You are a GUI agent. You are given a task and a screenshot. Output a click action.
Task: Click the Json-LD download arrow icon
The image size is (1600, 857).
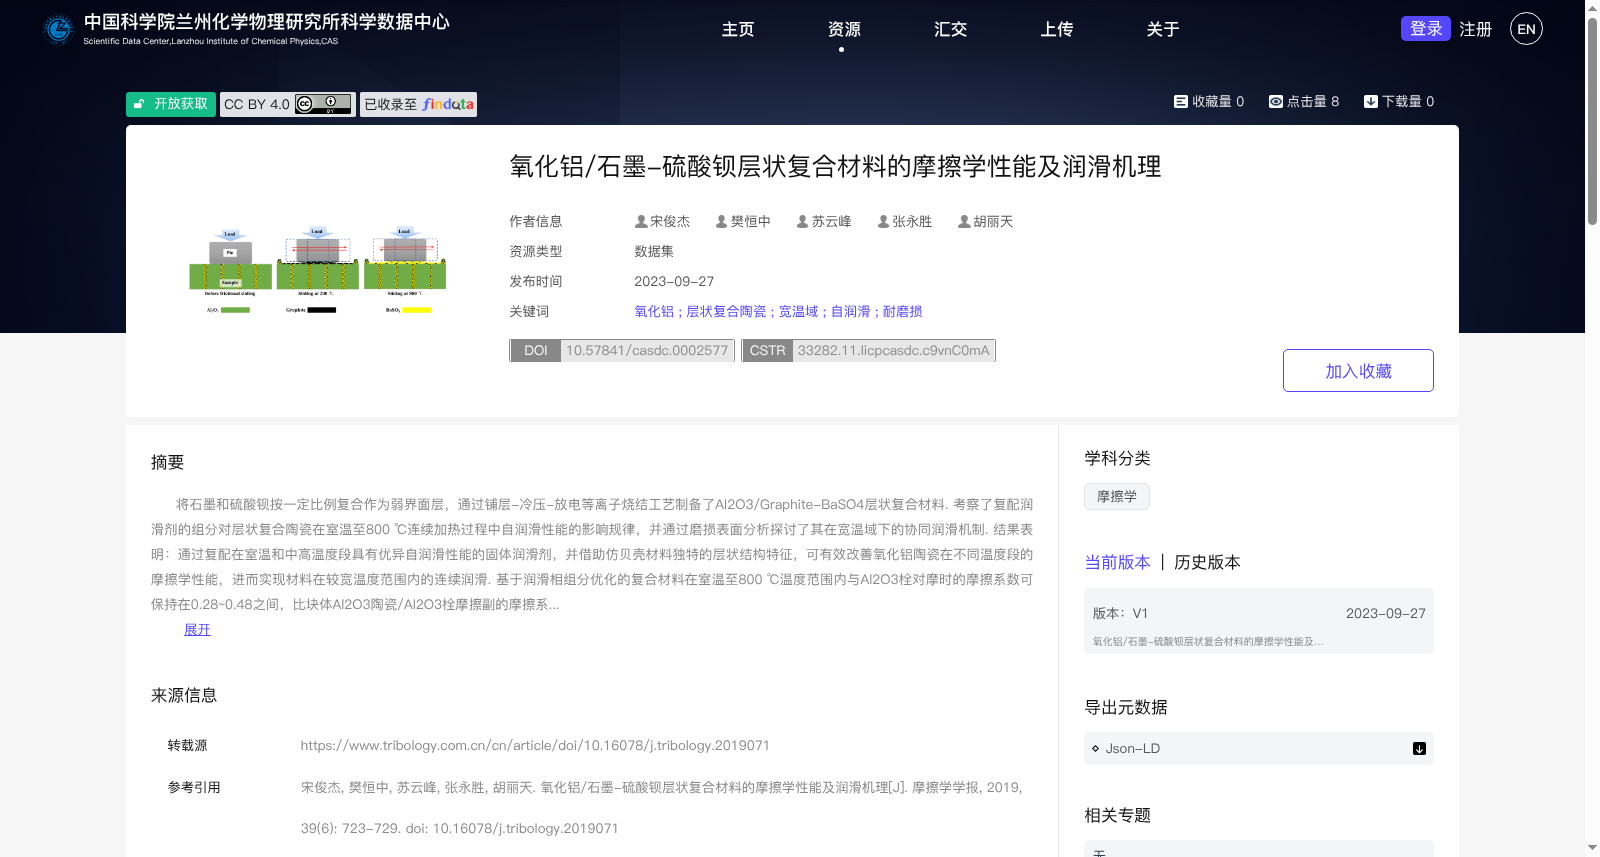coord(1419,748)
